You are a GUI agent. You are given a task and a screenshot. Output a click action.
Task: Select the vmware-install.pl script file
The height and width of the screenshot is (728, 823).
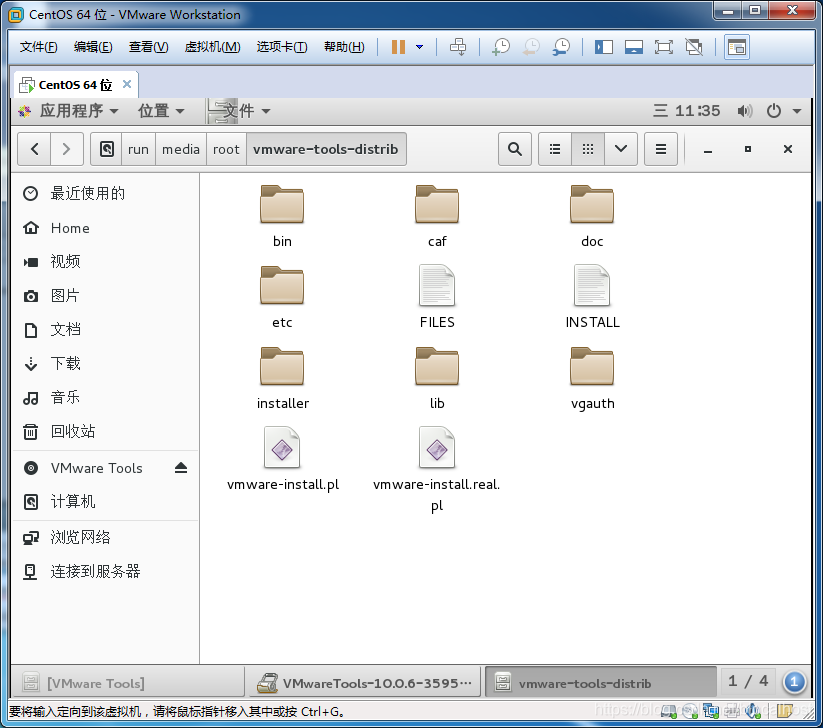tap(282, 459)
